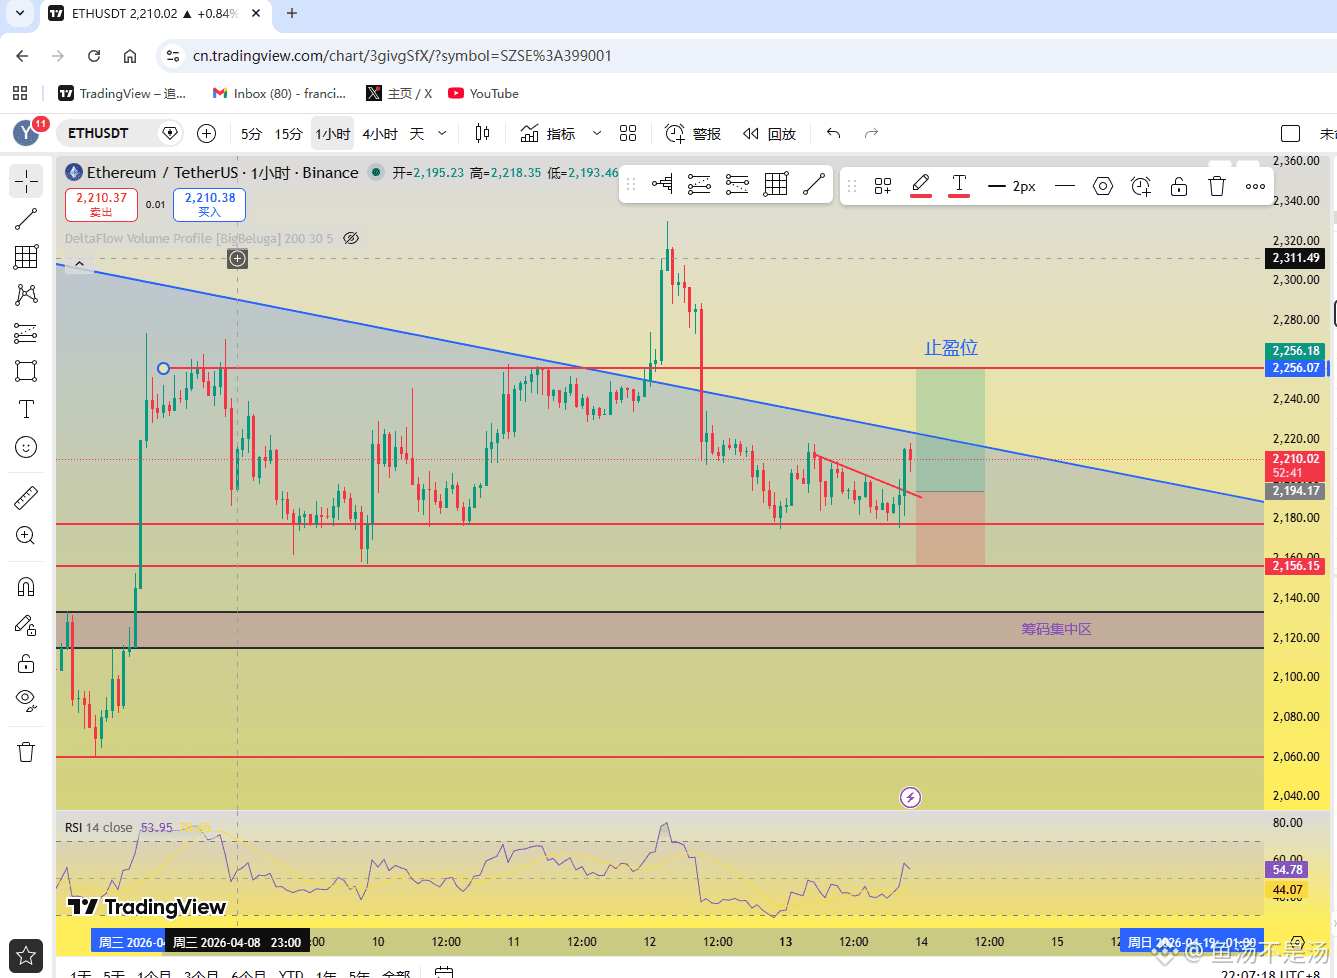The image size is (1337, 978).
Task: Toggle magnet mode for drawings
Action: click(x=26, y=587)
